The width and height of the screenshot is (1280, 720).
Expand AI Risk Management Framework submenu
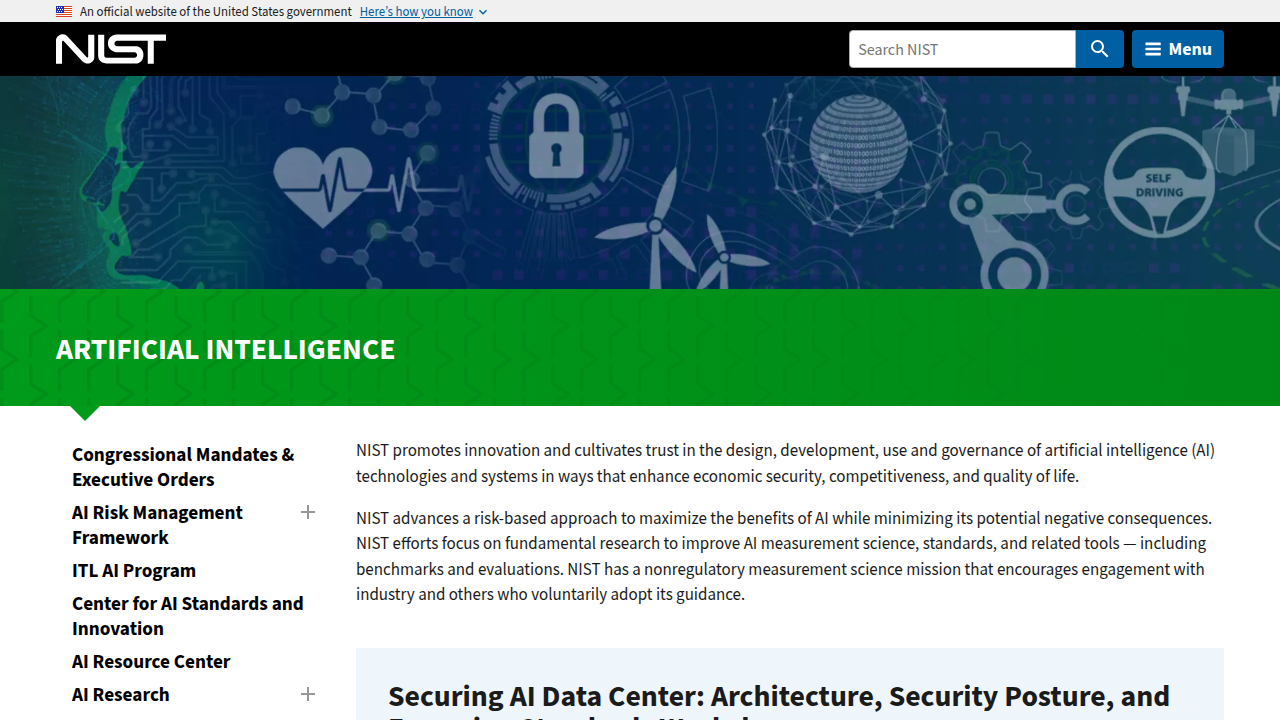click(308, 512)
